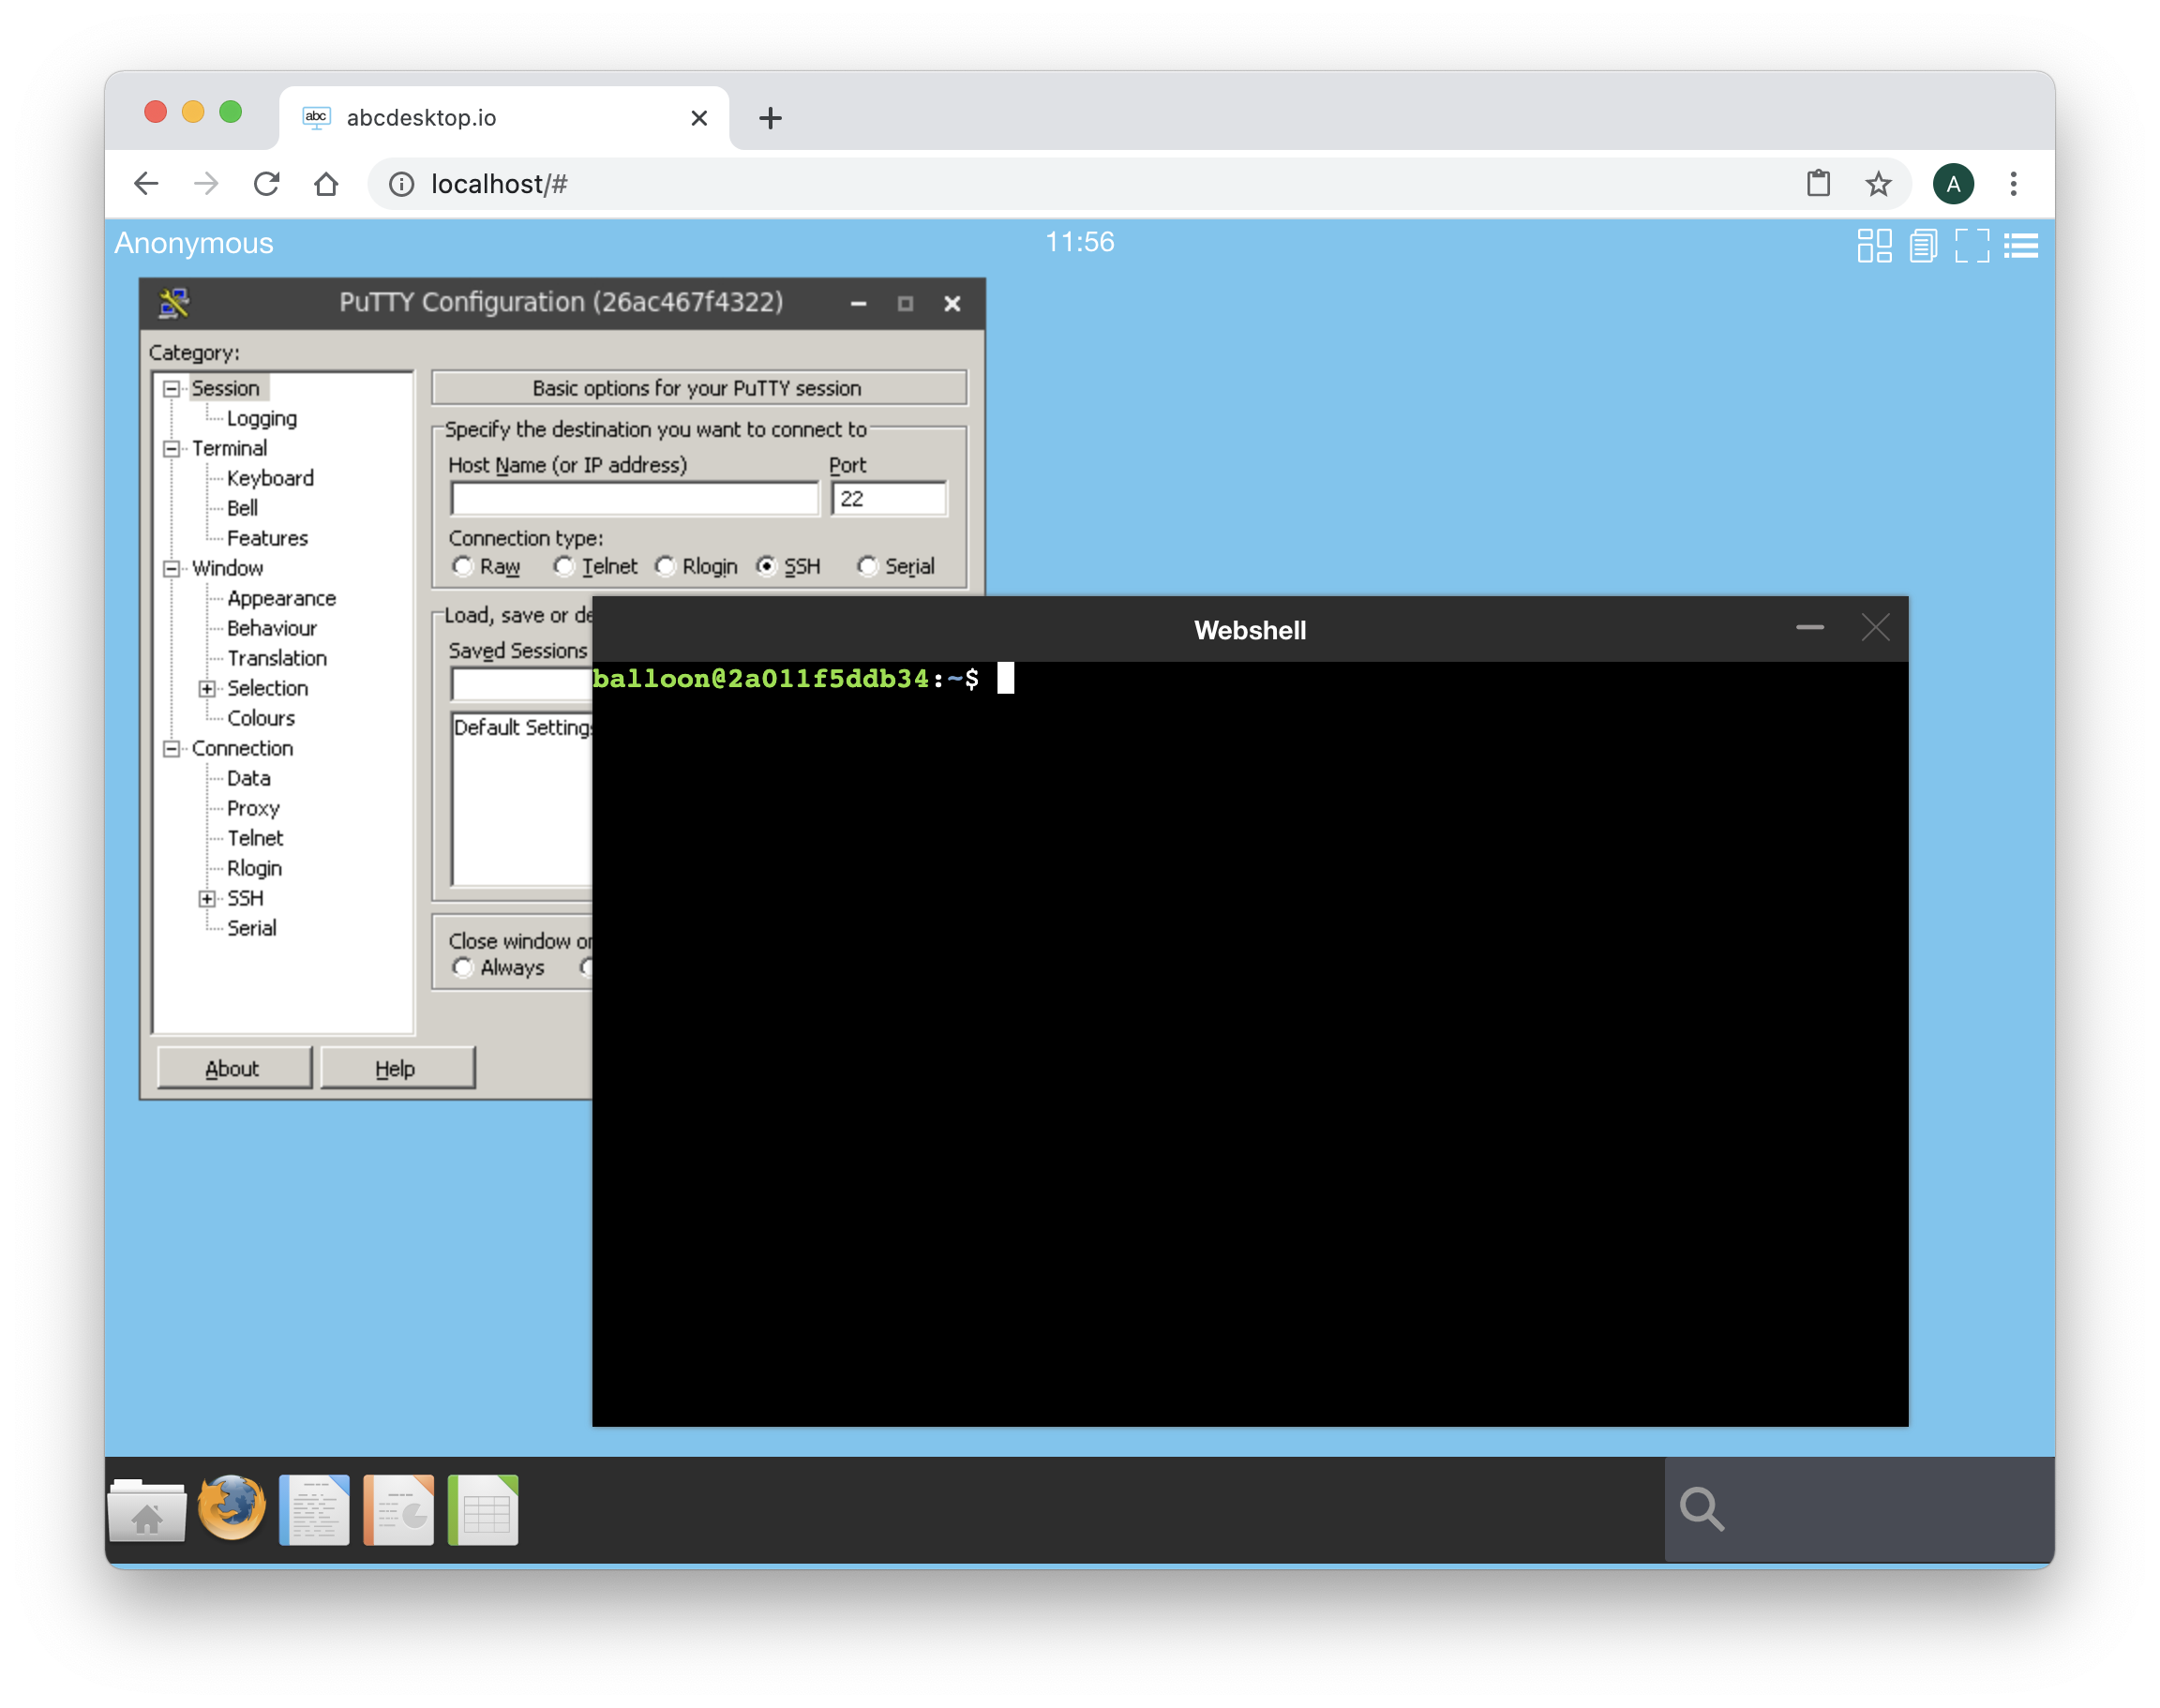Open the home folder icon in dock
The width and height of the screenshot is (2160, 1708).
(x=147, y=1509)
